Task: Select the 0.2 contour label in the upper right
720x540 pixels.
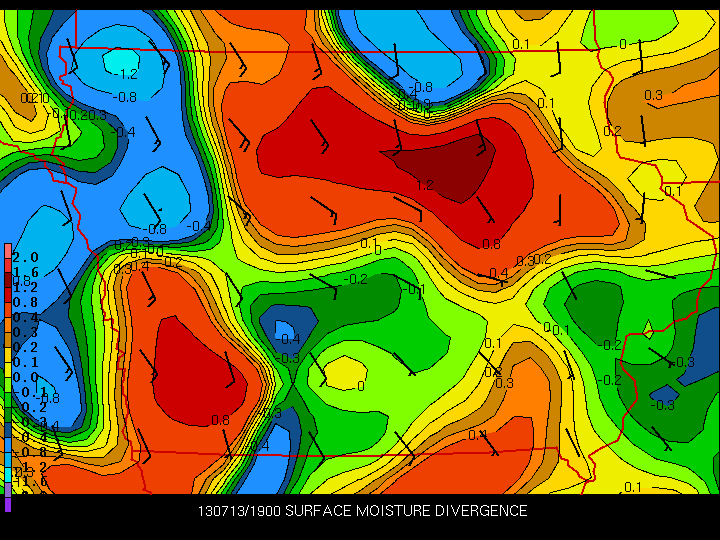Action: [612, 131]
